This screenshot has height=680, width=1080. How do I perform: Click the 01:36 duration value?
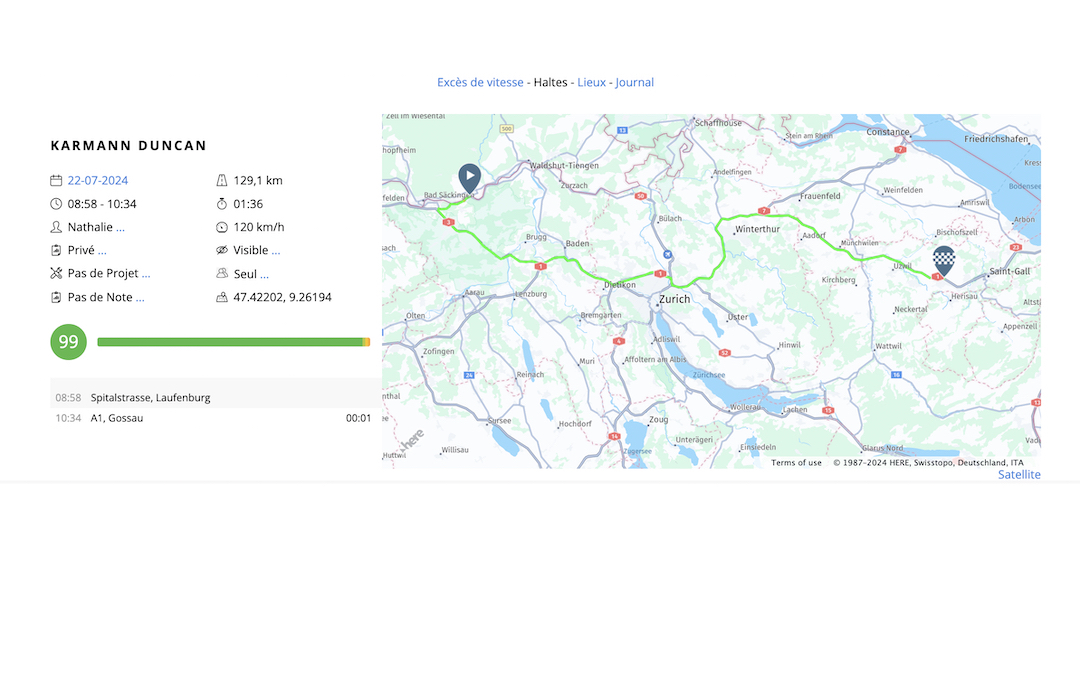point(248,204)
